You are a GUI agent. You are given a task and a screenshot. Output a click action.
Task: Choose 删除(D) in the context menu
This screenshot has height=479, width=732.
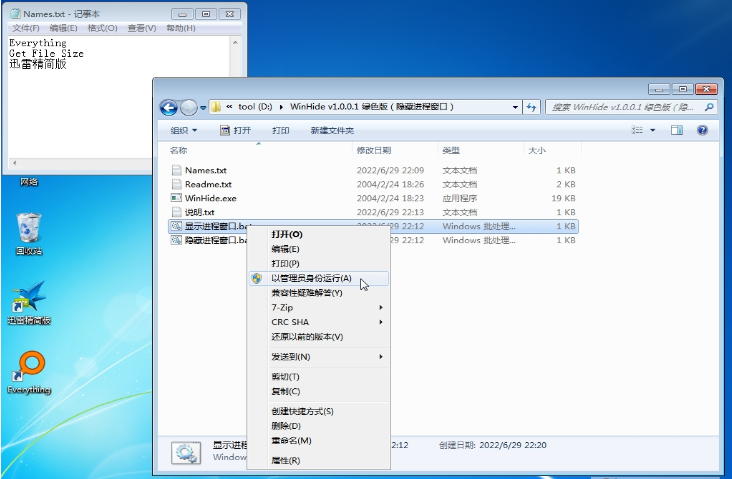319,426
